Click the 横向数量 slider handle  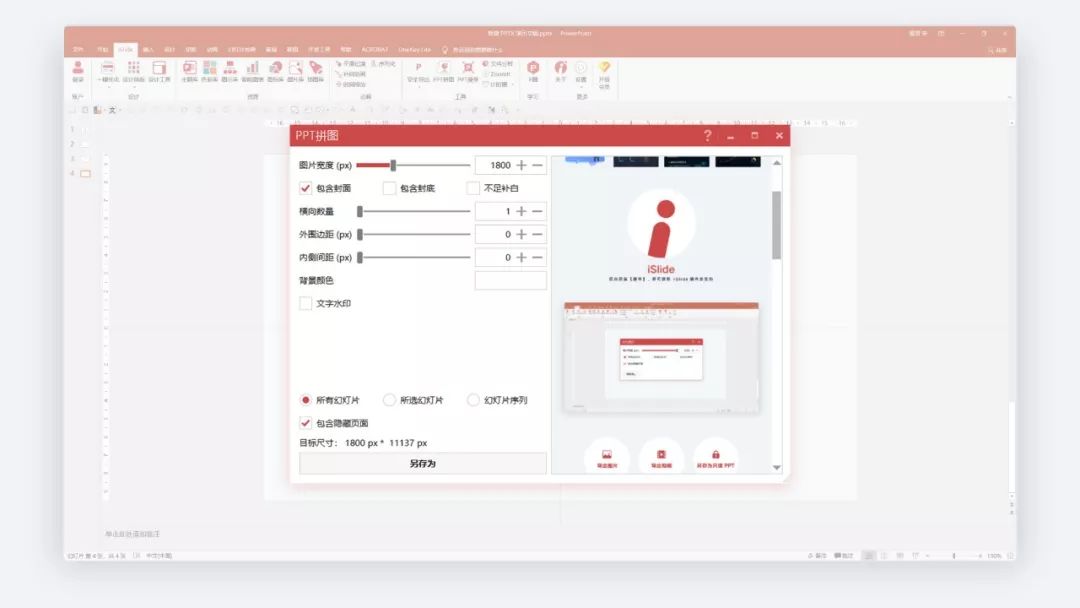[360, 211]
